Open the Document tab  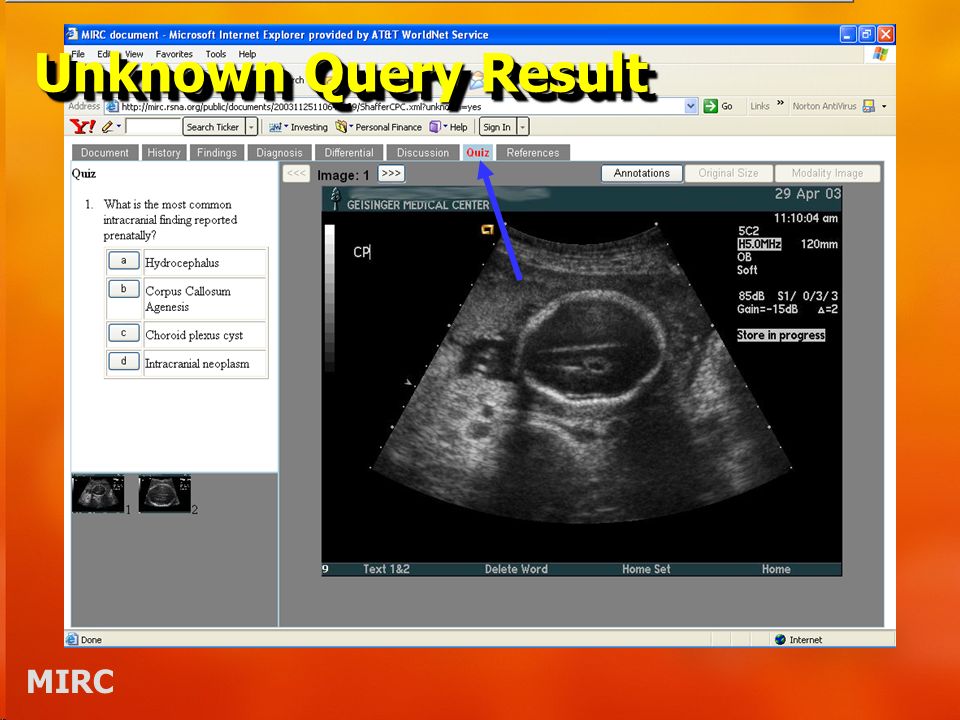coord(104,152)
